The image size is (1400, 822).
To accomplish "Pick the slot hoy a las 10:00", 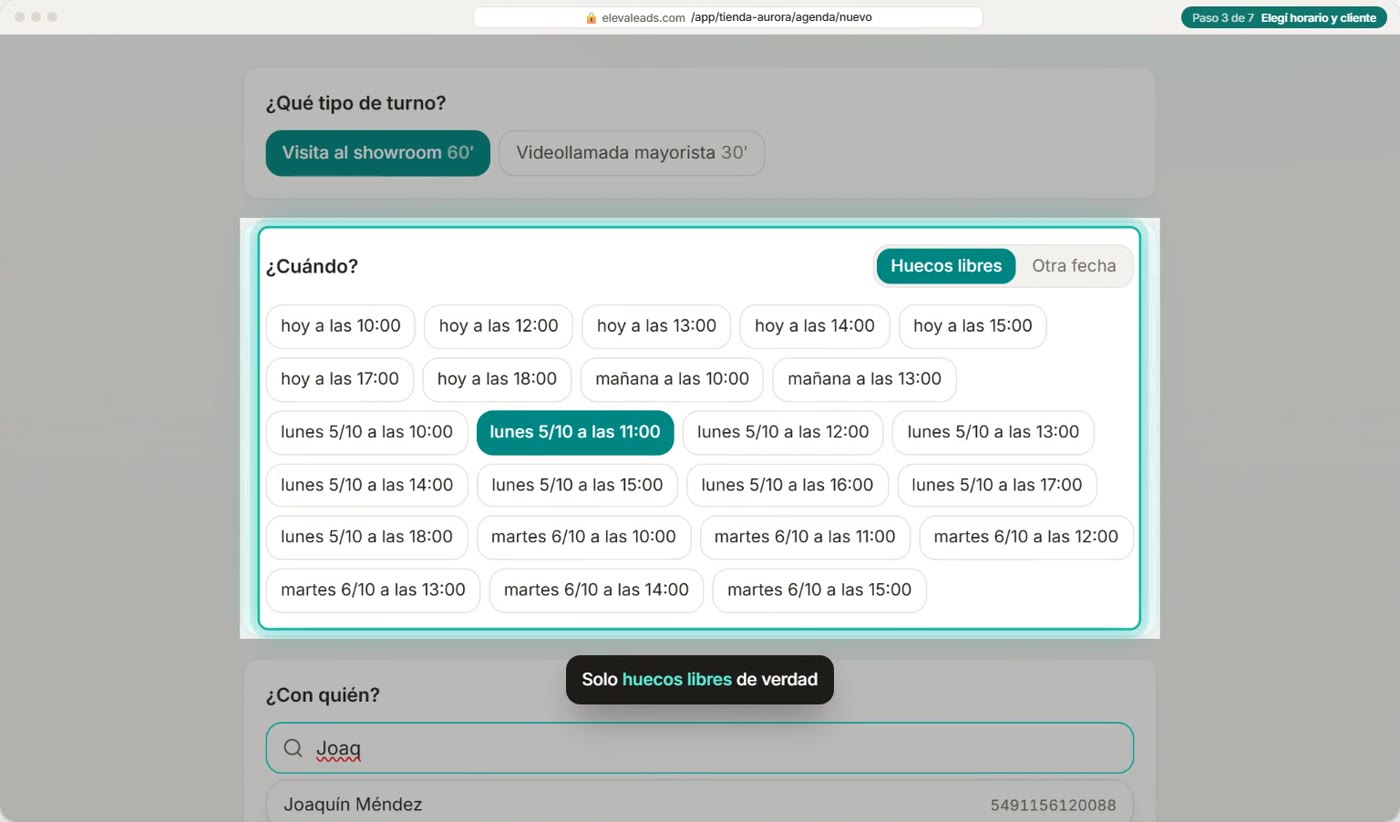I will [x=340, y=326].
